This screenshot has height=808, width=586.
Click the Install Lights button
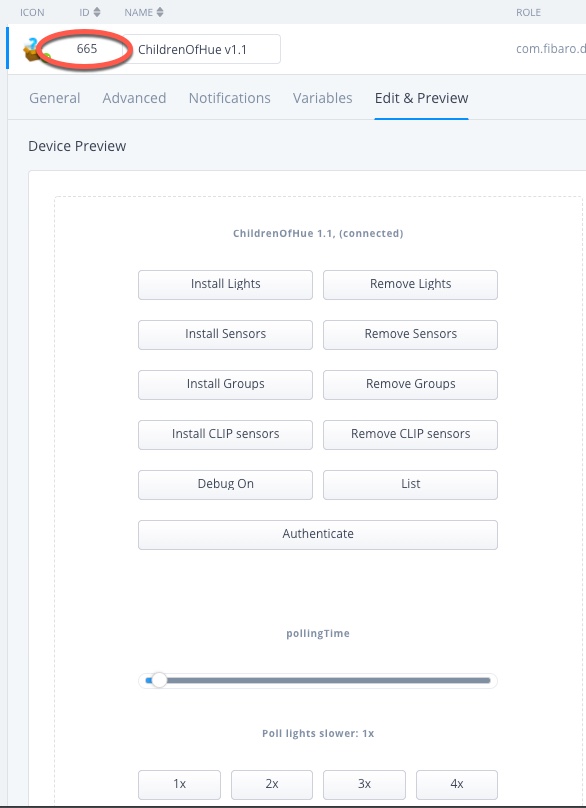click(225, 284)
